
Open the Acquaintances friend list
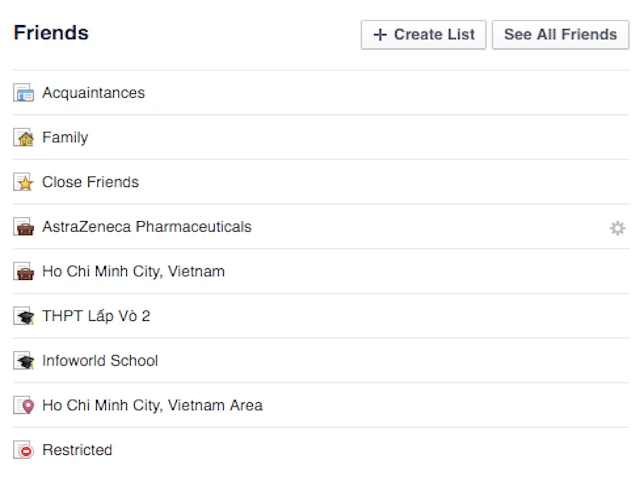(x=93, y=93)
